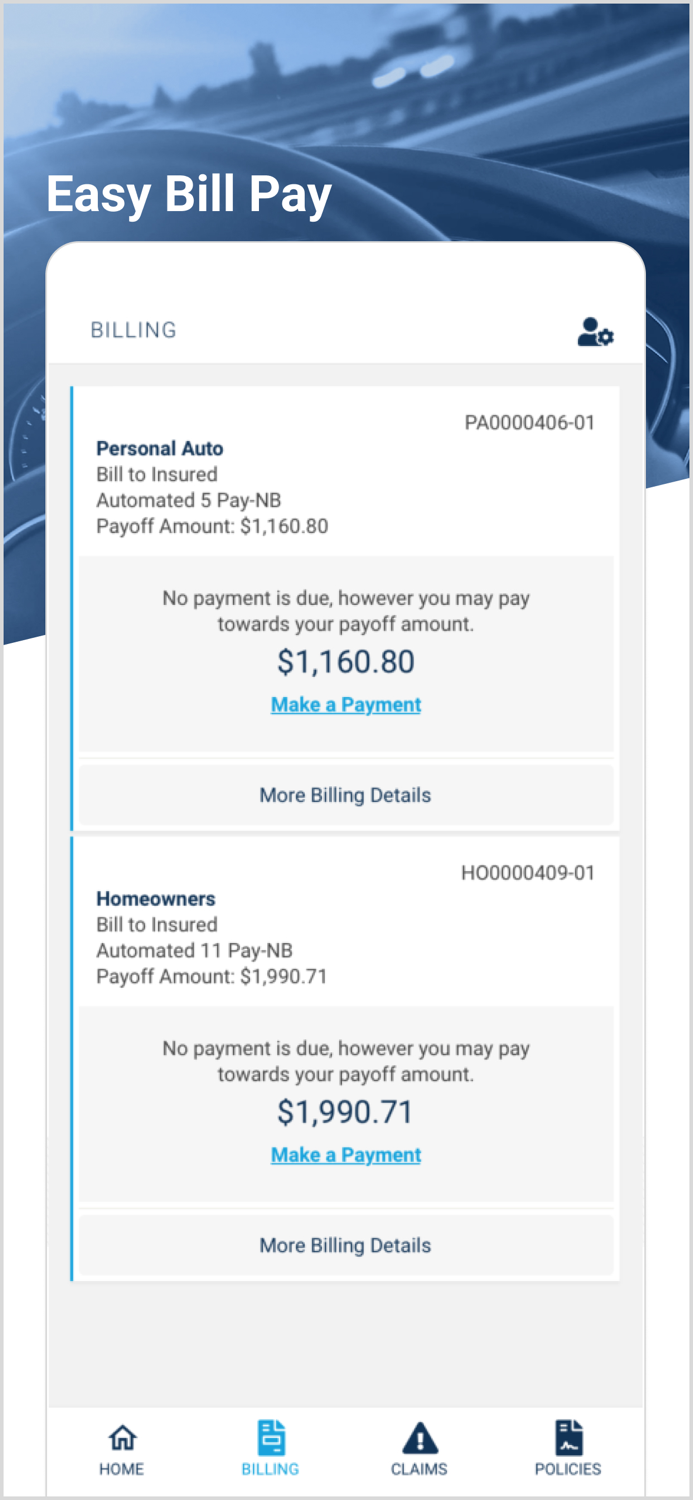The image size is (693, 1500).
Task: Open More Billing Details for Personal Auto
Action: coord(345,795)
